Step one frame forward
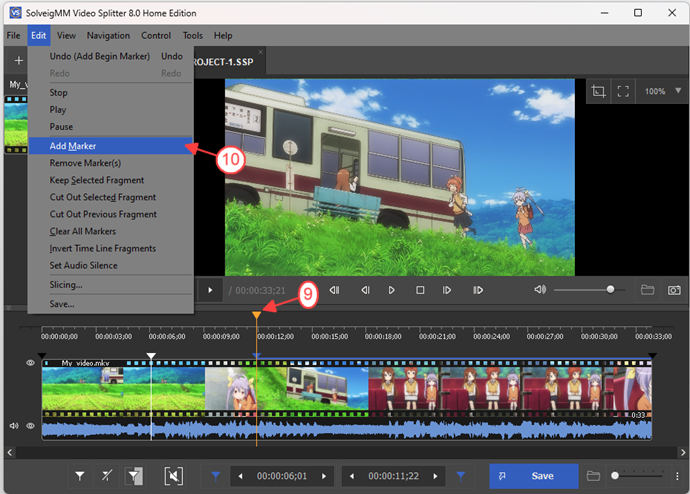Image resolution: width=690 pixels, height=494 pixels. point(447,290)
